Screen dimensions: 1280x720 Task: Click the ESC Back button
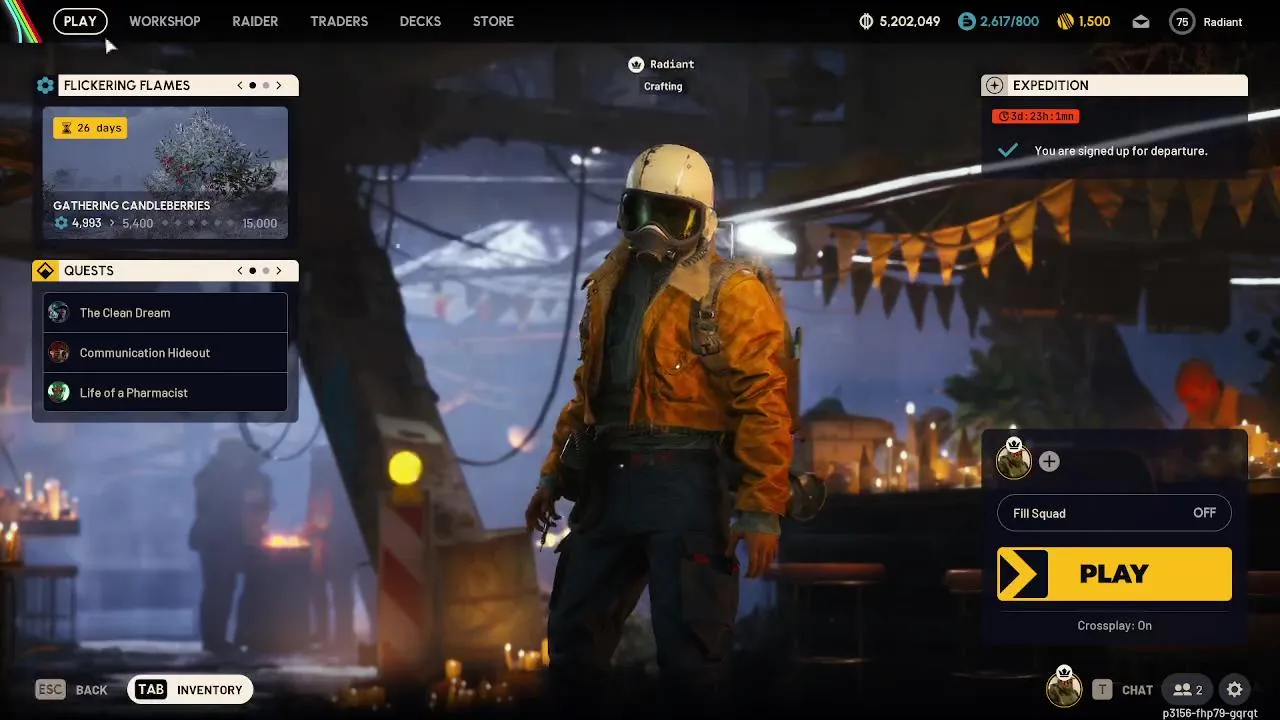click(x=72, y=689)
